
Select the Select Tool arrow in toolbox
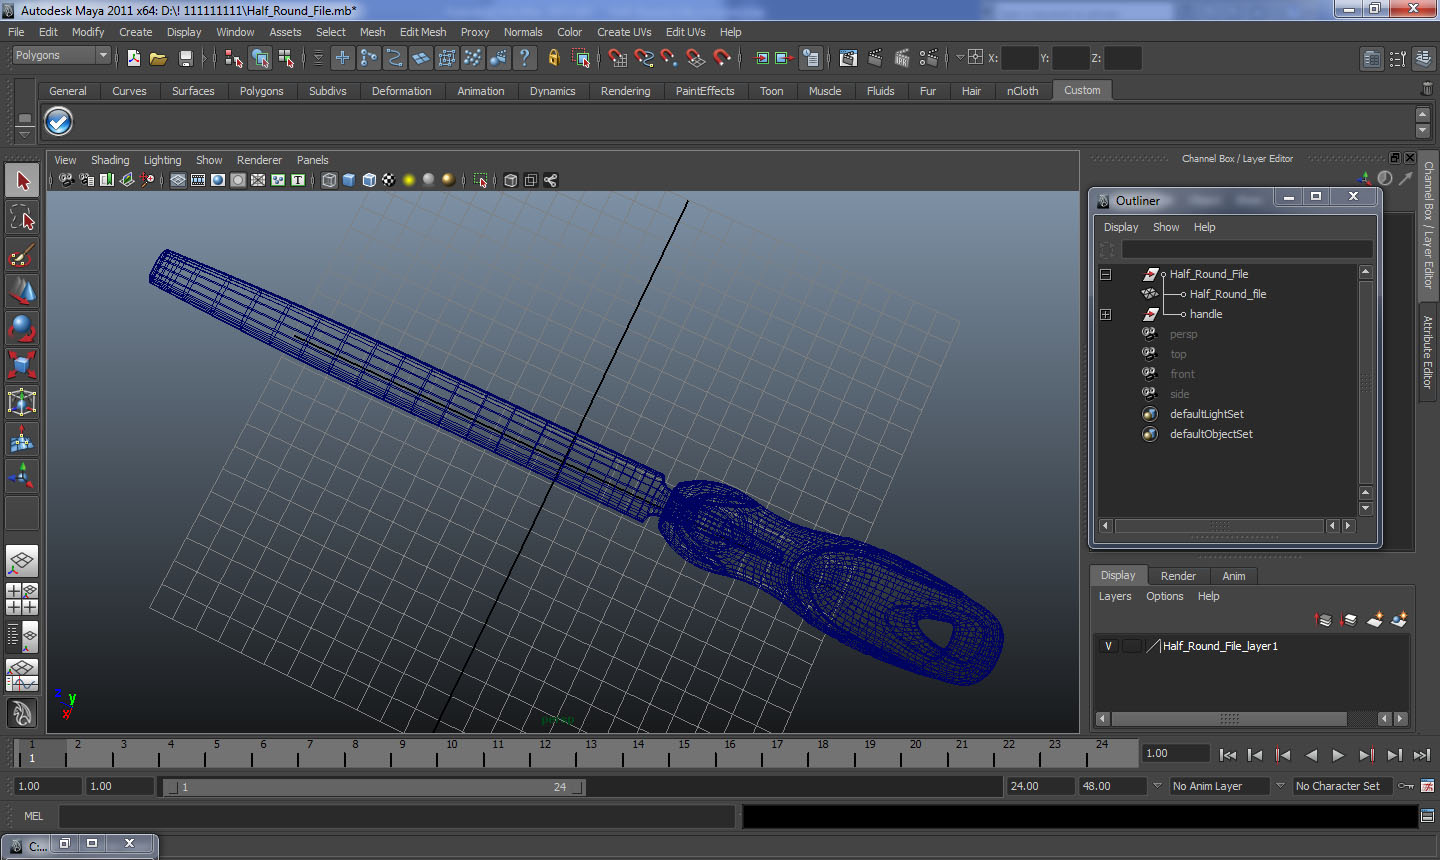pos(22,181)
